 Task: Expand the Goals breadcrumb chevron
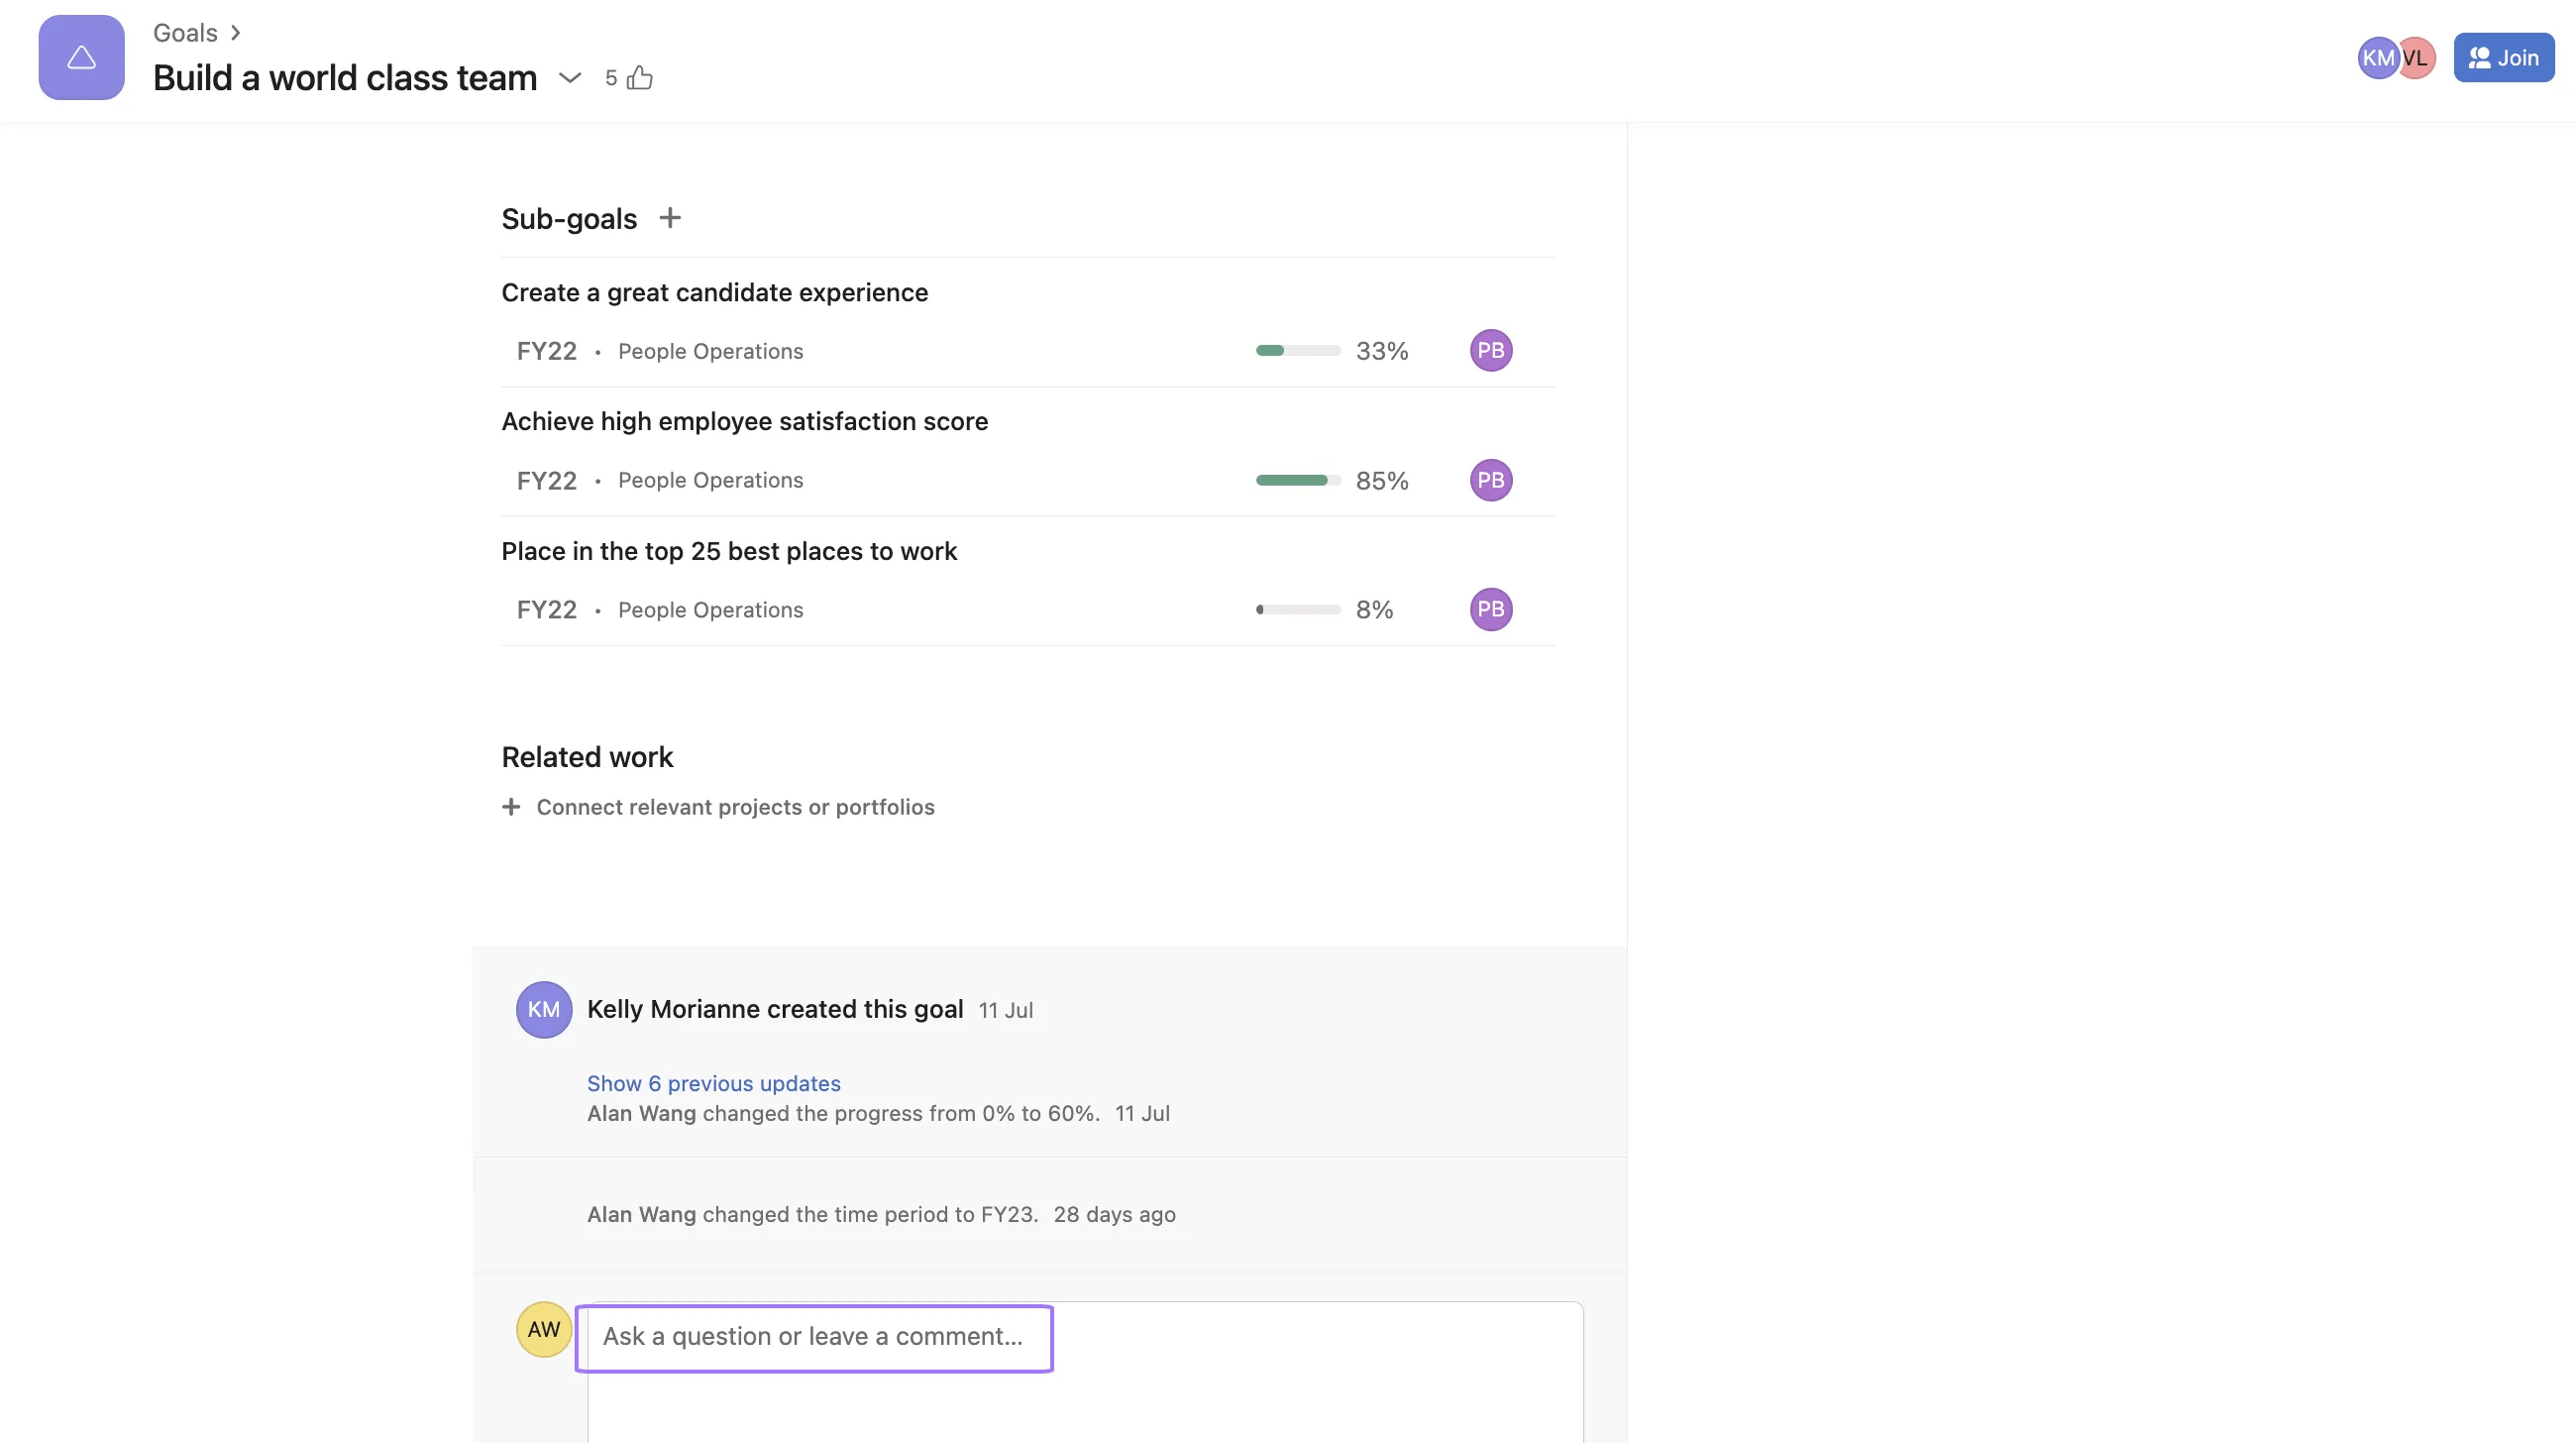click(x=234, y=32)
